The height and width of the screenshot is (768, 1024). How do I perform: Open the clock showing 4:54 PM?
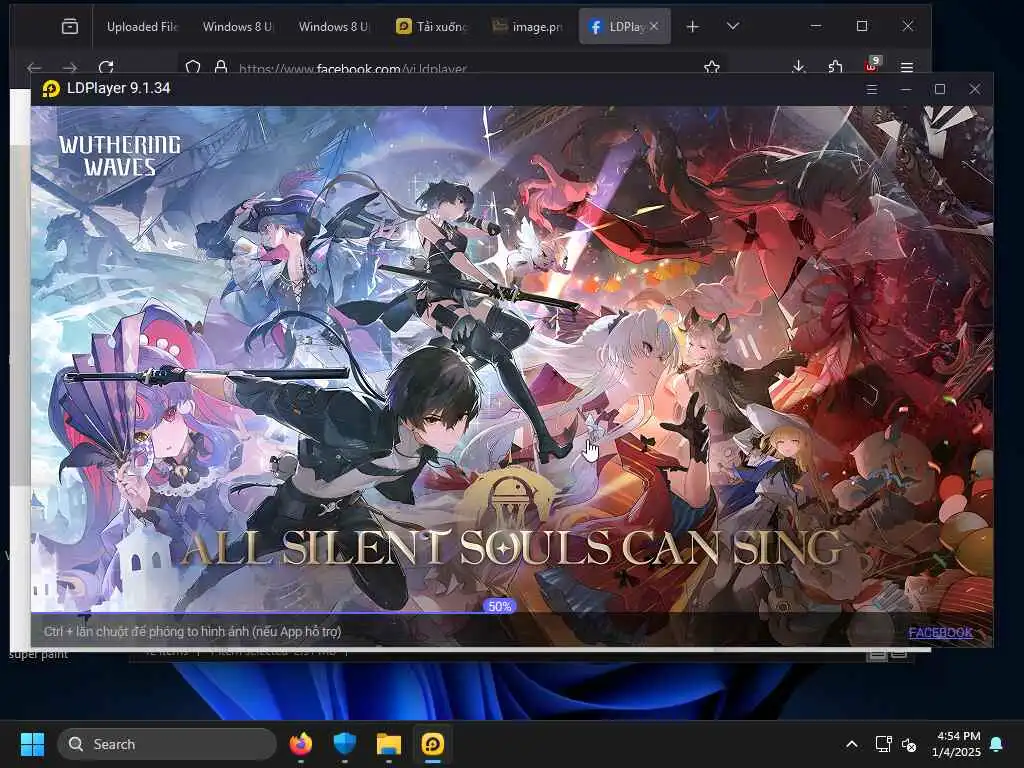pos(956,744)
